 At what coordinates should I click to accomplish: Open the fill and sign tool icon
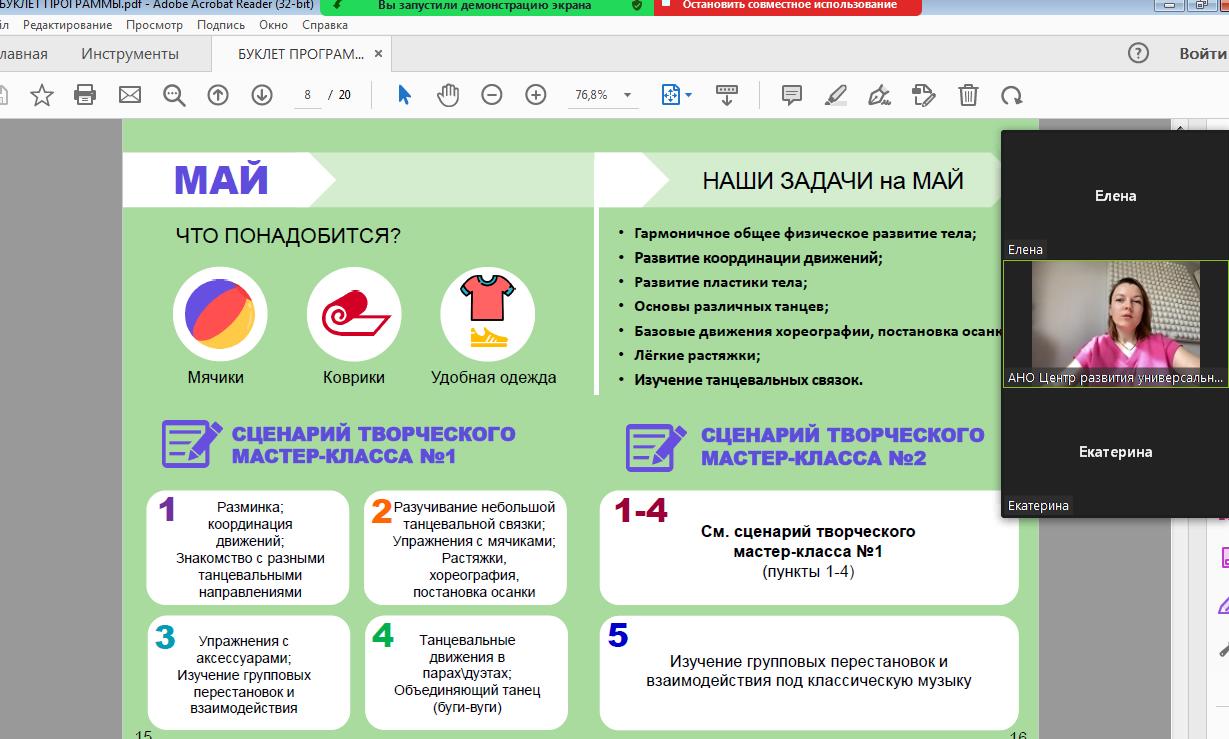[x=924, y=95]
